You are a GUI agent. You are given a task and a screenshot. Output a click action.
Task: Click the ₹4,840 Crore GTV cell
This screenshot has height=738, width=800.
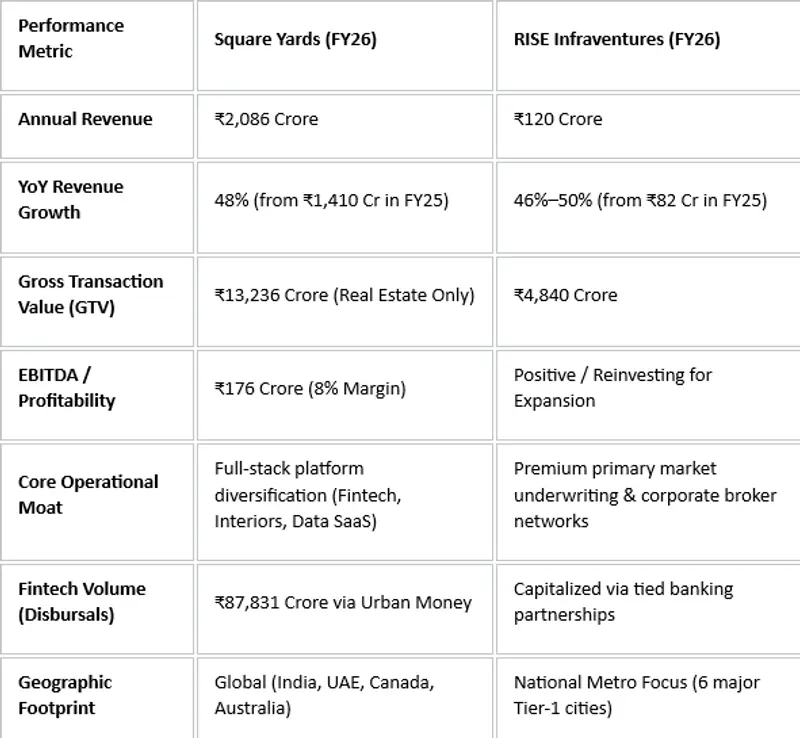(648, 302)
